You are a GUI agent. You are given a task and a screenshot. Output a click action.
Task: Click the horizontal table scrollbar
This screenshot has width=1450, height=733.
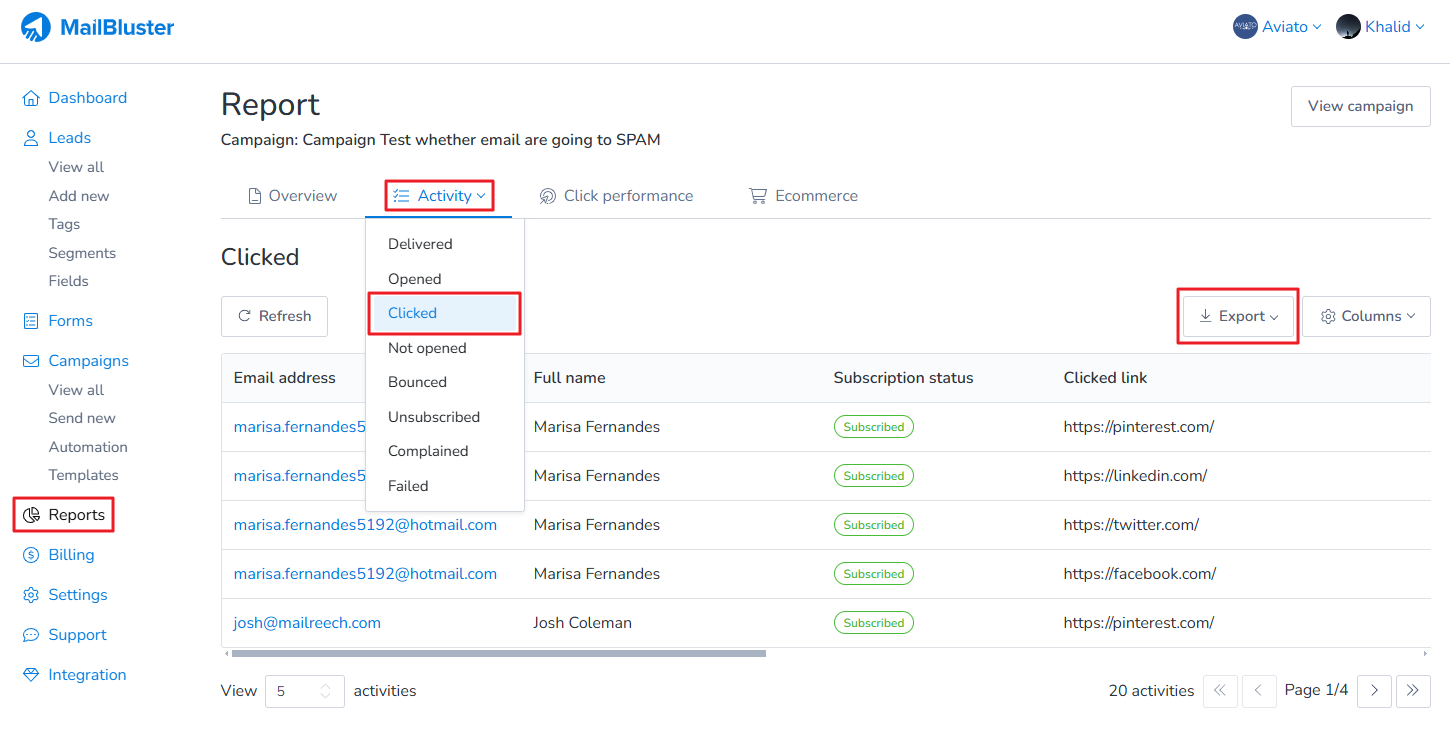click(x=498, y=654)
